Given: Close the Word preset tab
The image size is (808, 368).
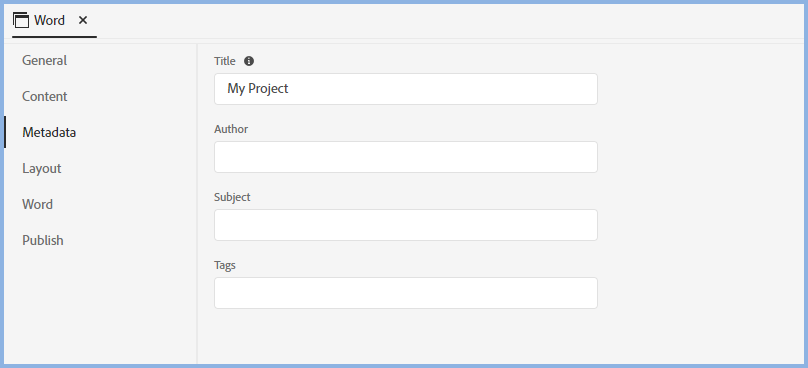Looking at the screenshot, I should (83, 21).
